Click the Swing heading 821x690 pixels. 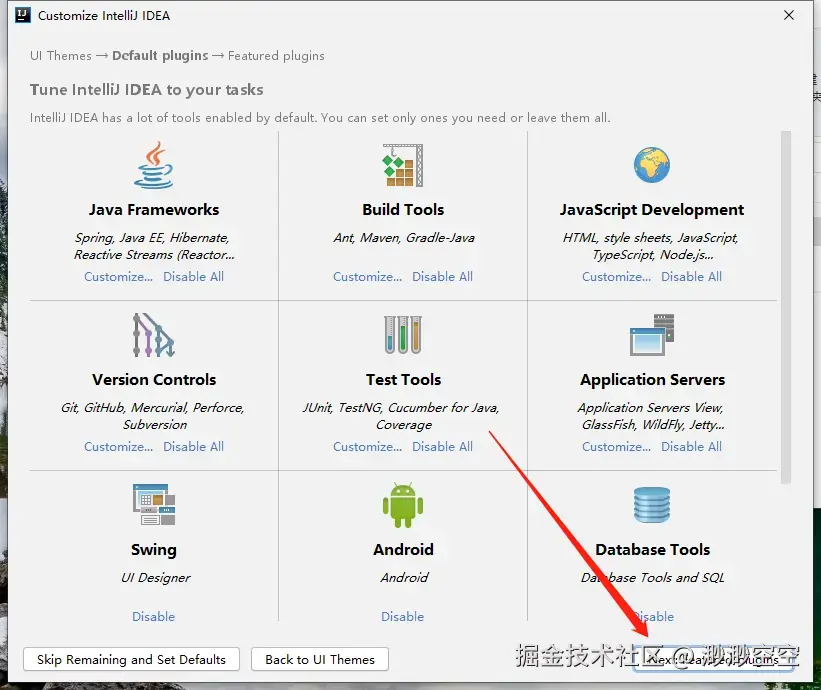click(x=154, y=550)
